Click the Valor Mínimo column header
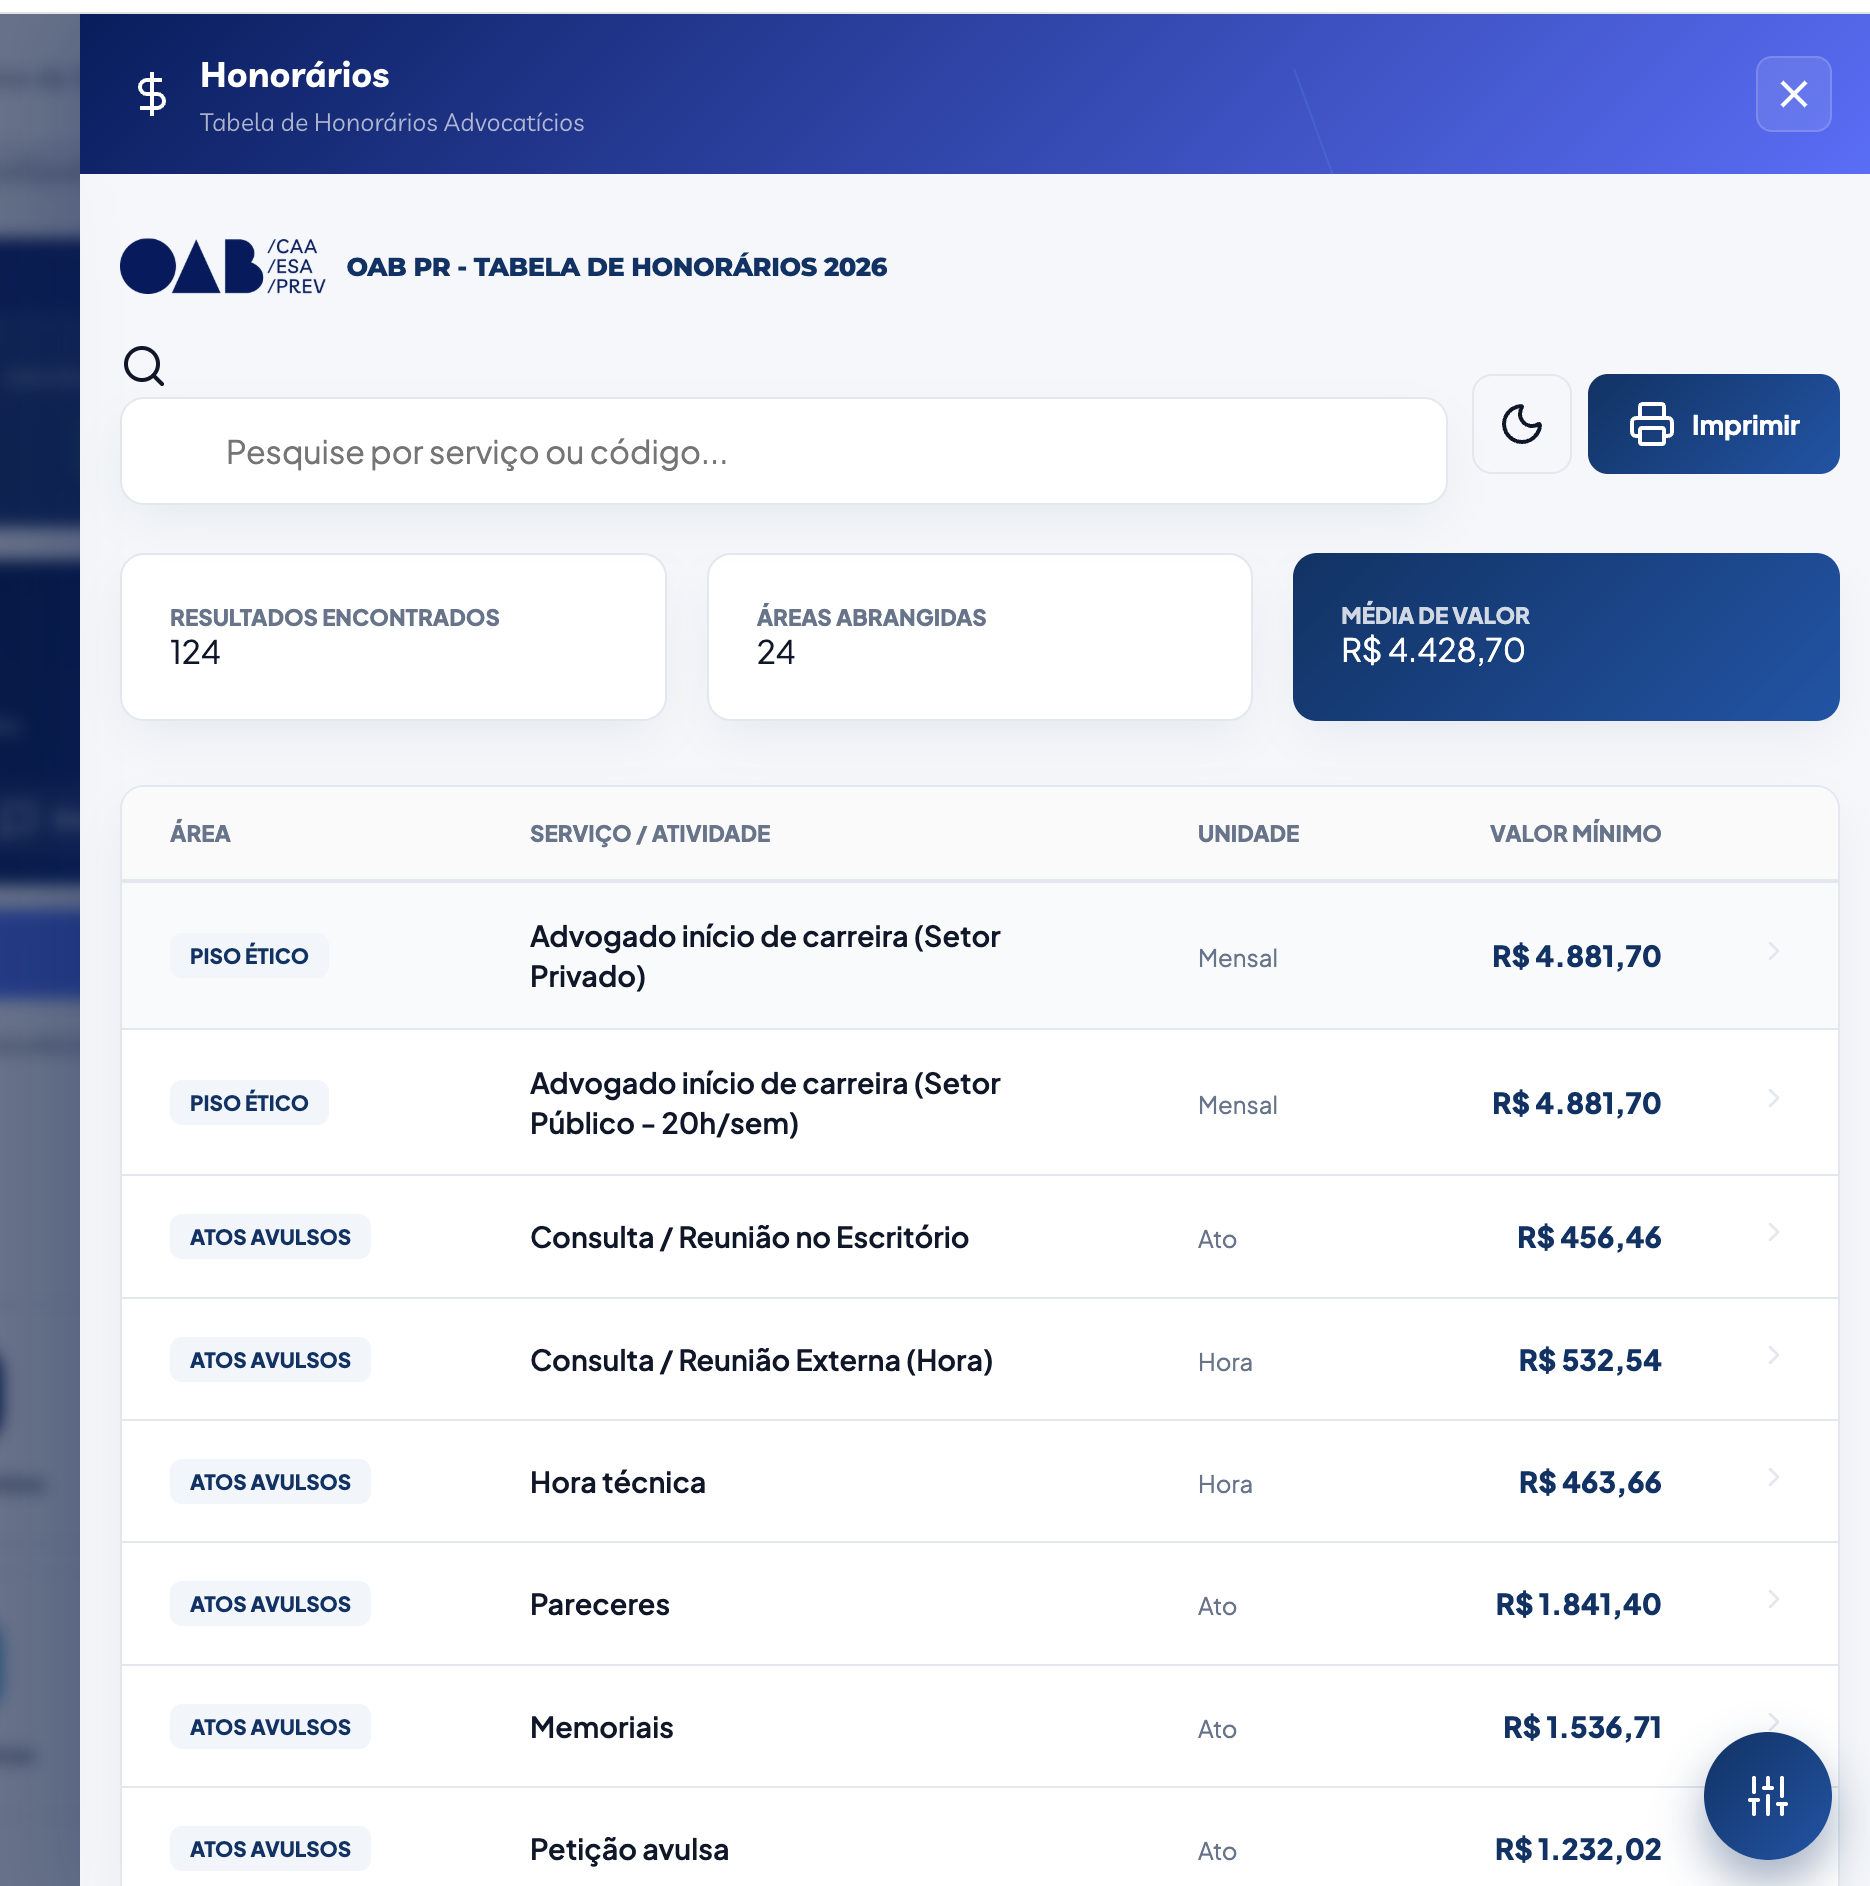1870x1886 pixels. click(x=1574, y=834)
